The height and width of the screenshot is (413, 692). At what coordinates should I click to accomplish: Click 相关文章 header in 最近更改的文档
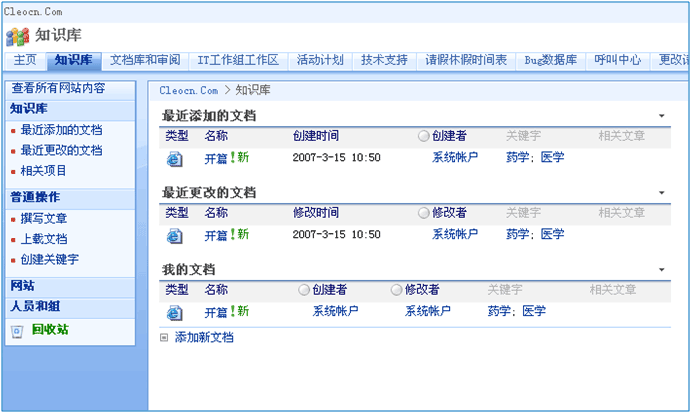click(x=622, y=213)
